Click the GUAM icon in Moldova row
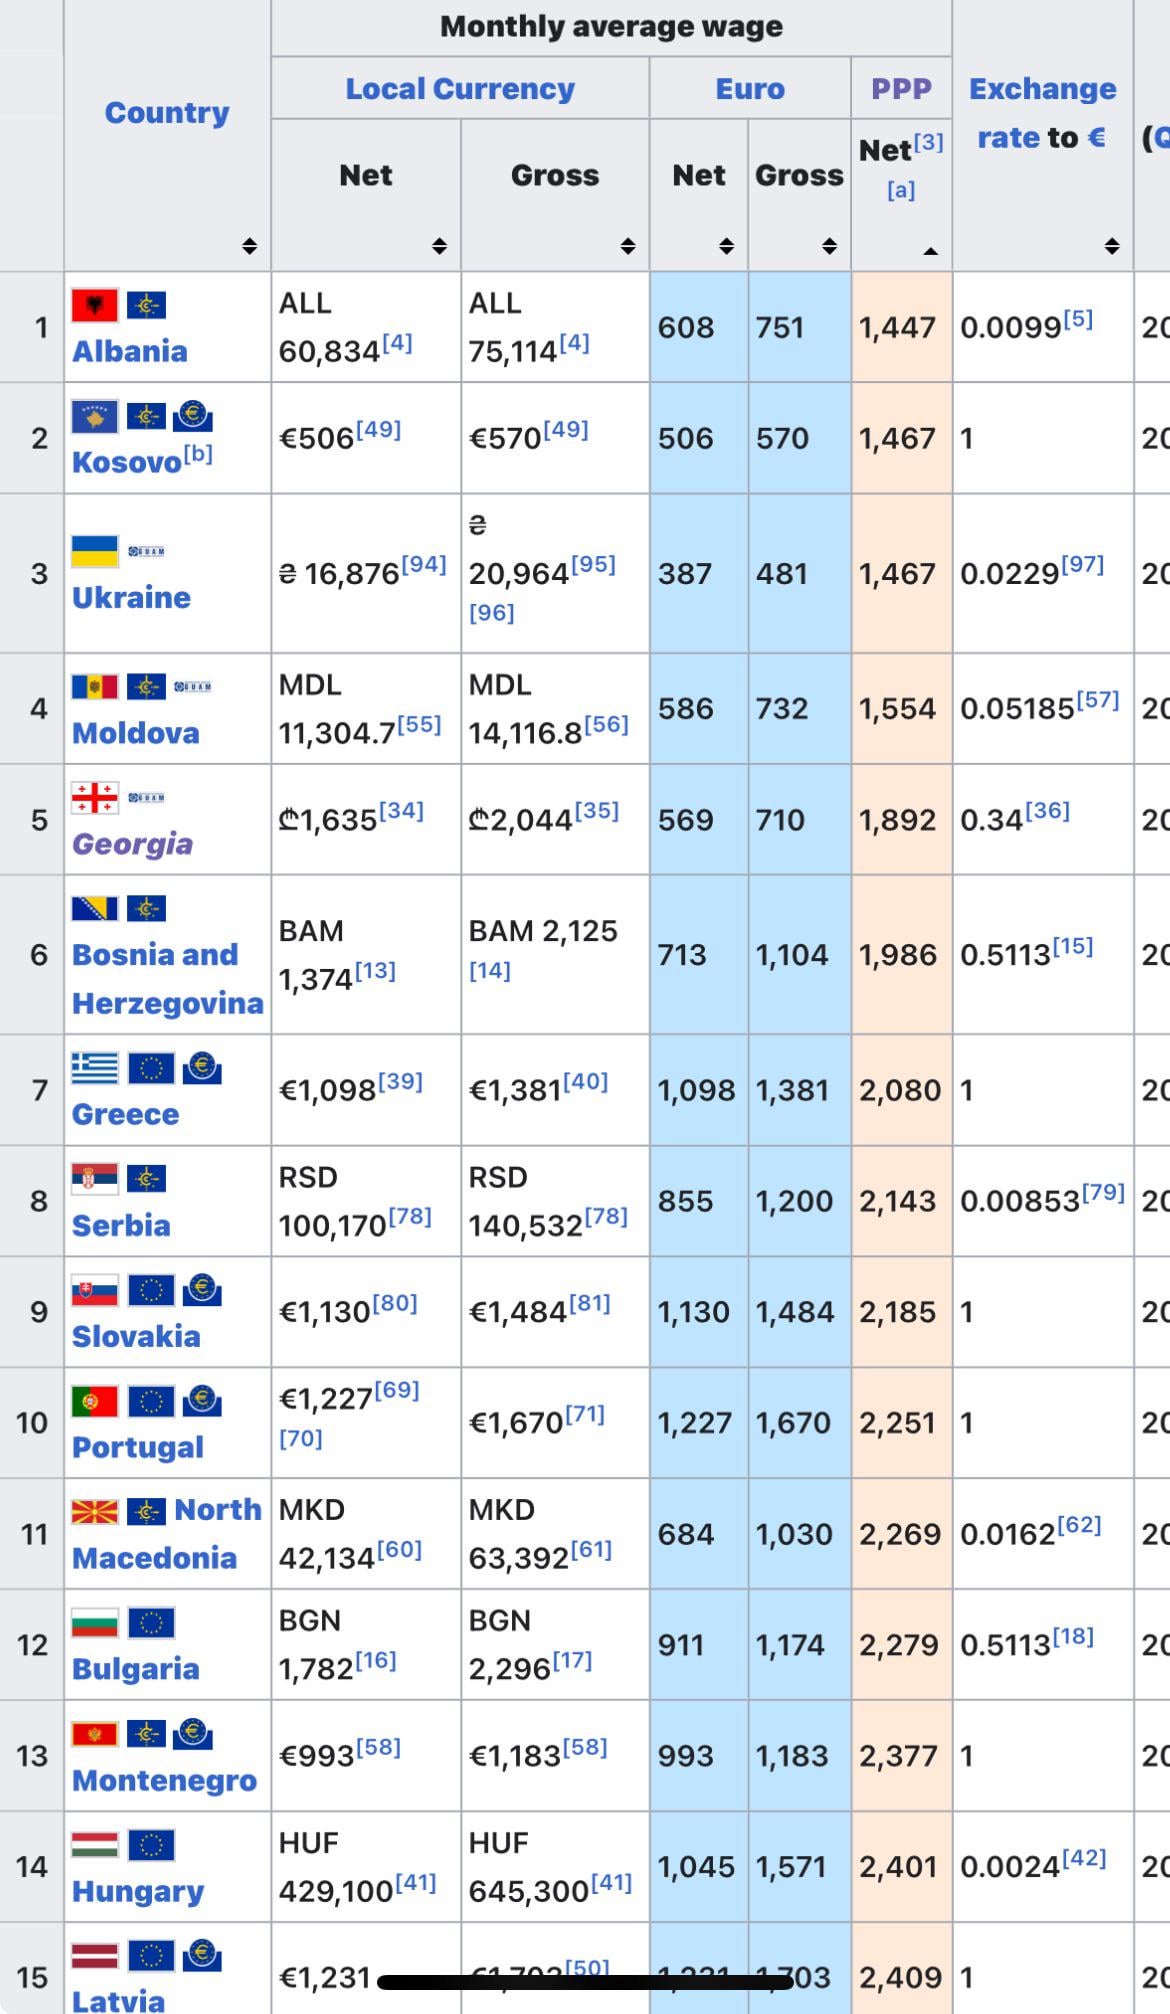Screen dimensions: 1170x2014 point(193,687)
